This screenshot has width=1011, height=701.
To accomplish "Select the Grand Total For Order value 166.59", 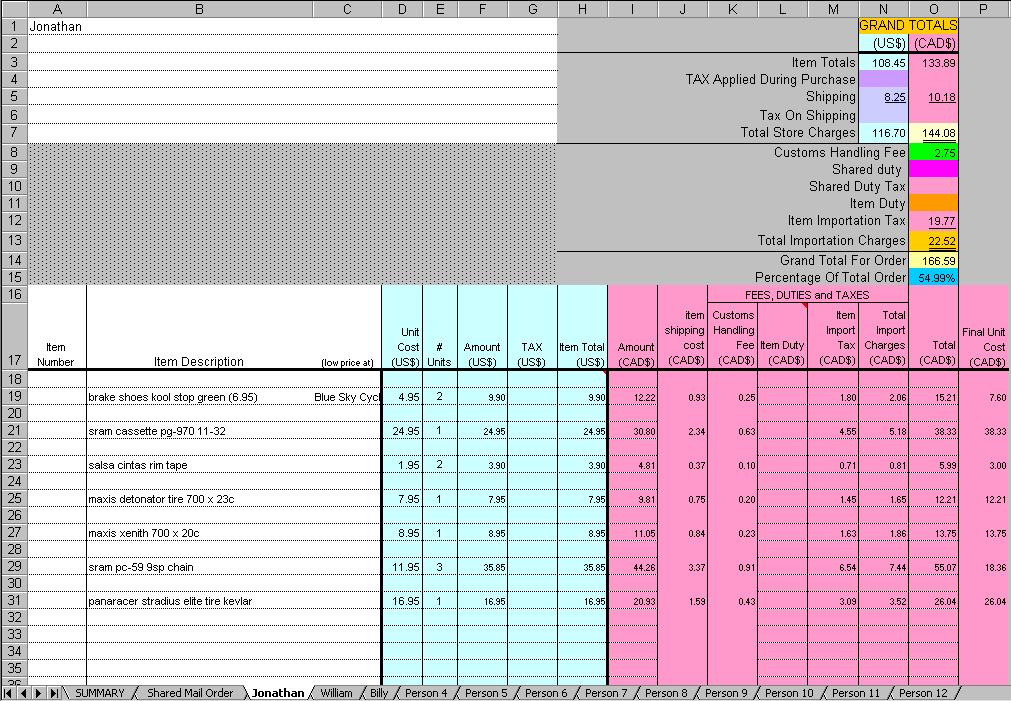I will (934, 260).
